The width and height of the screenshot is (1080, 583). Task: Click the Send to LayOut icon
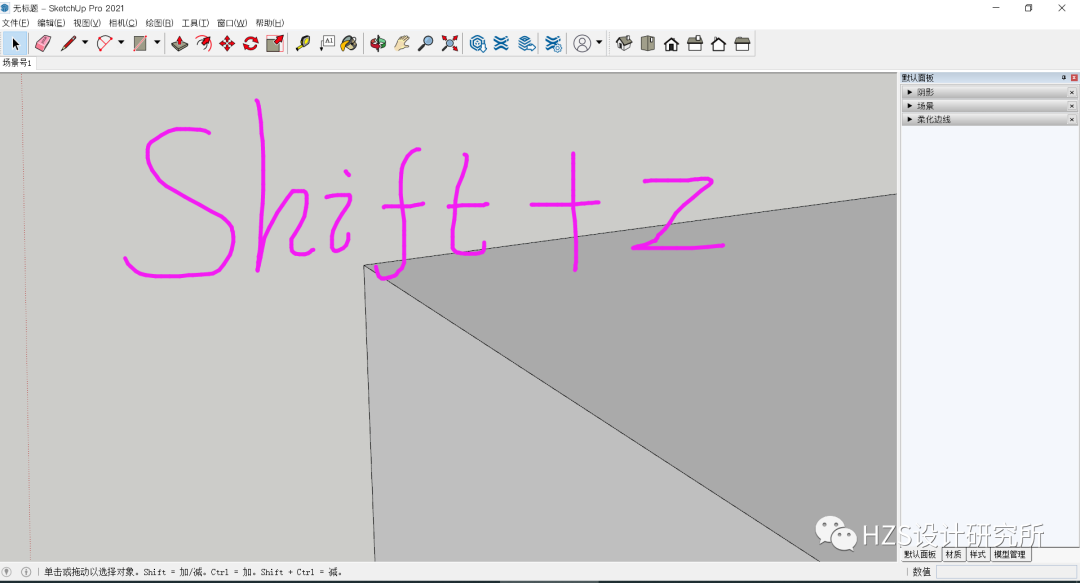pos(527,44)
